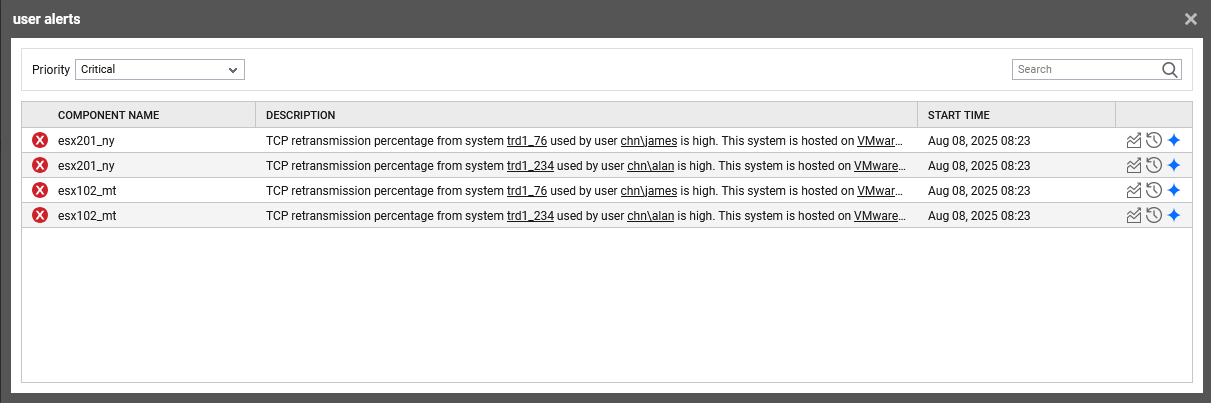Close the user alerts dialog
This screenshot has width=1211, height=403.
click(1190, 19)
